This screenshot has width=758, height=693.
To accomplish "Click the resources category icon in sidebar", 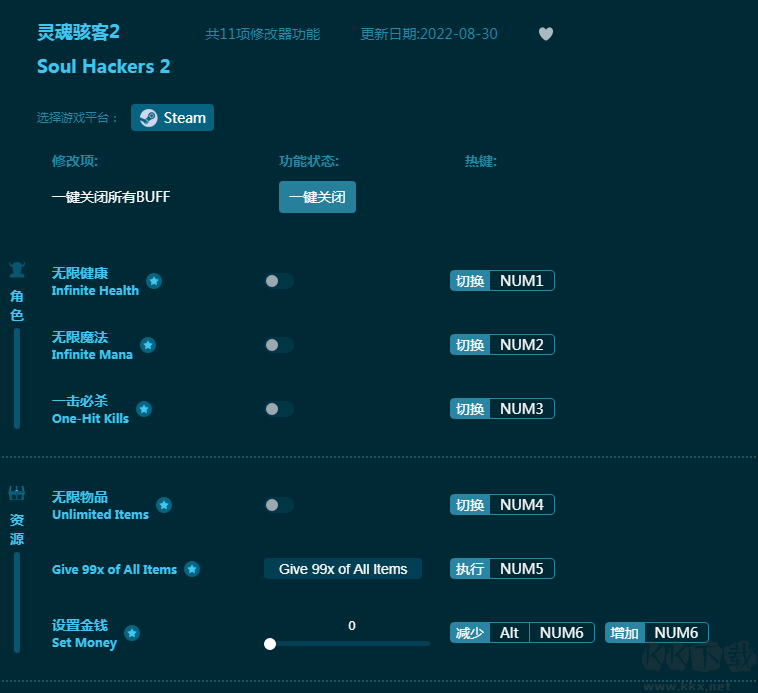I will click(17, 493).
